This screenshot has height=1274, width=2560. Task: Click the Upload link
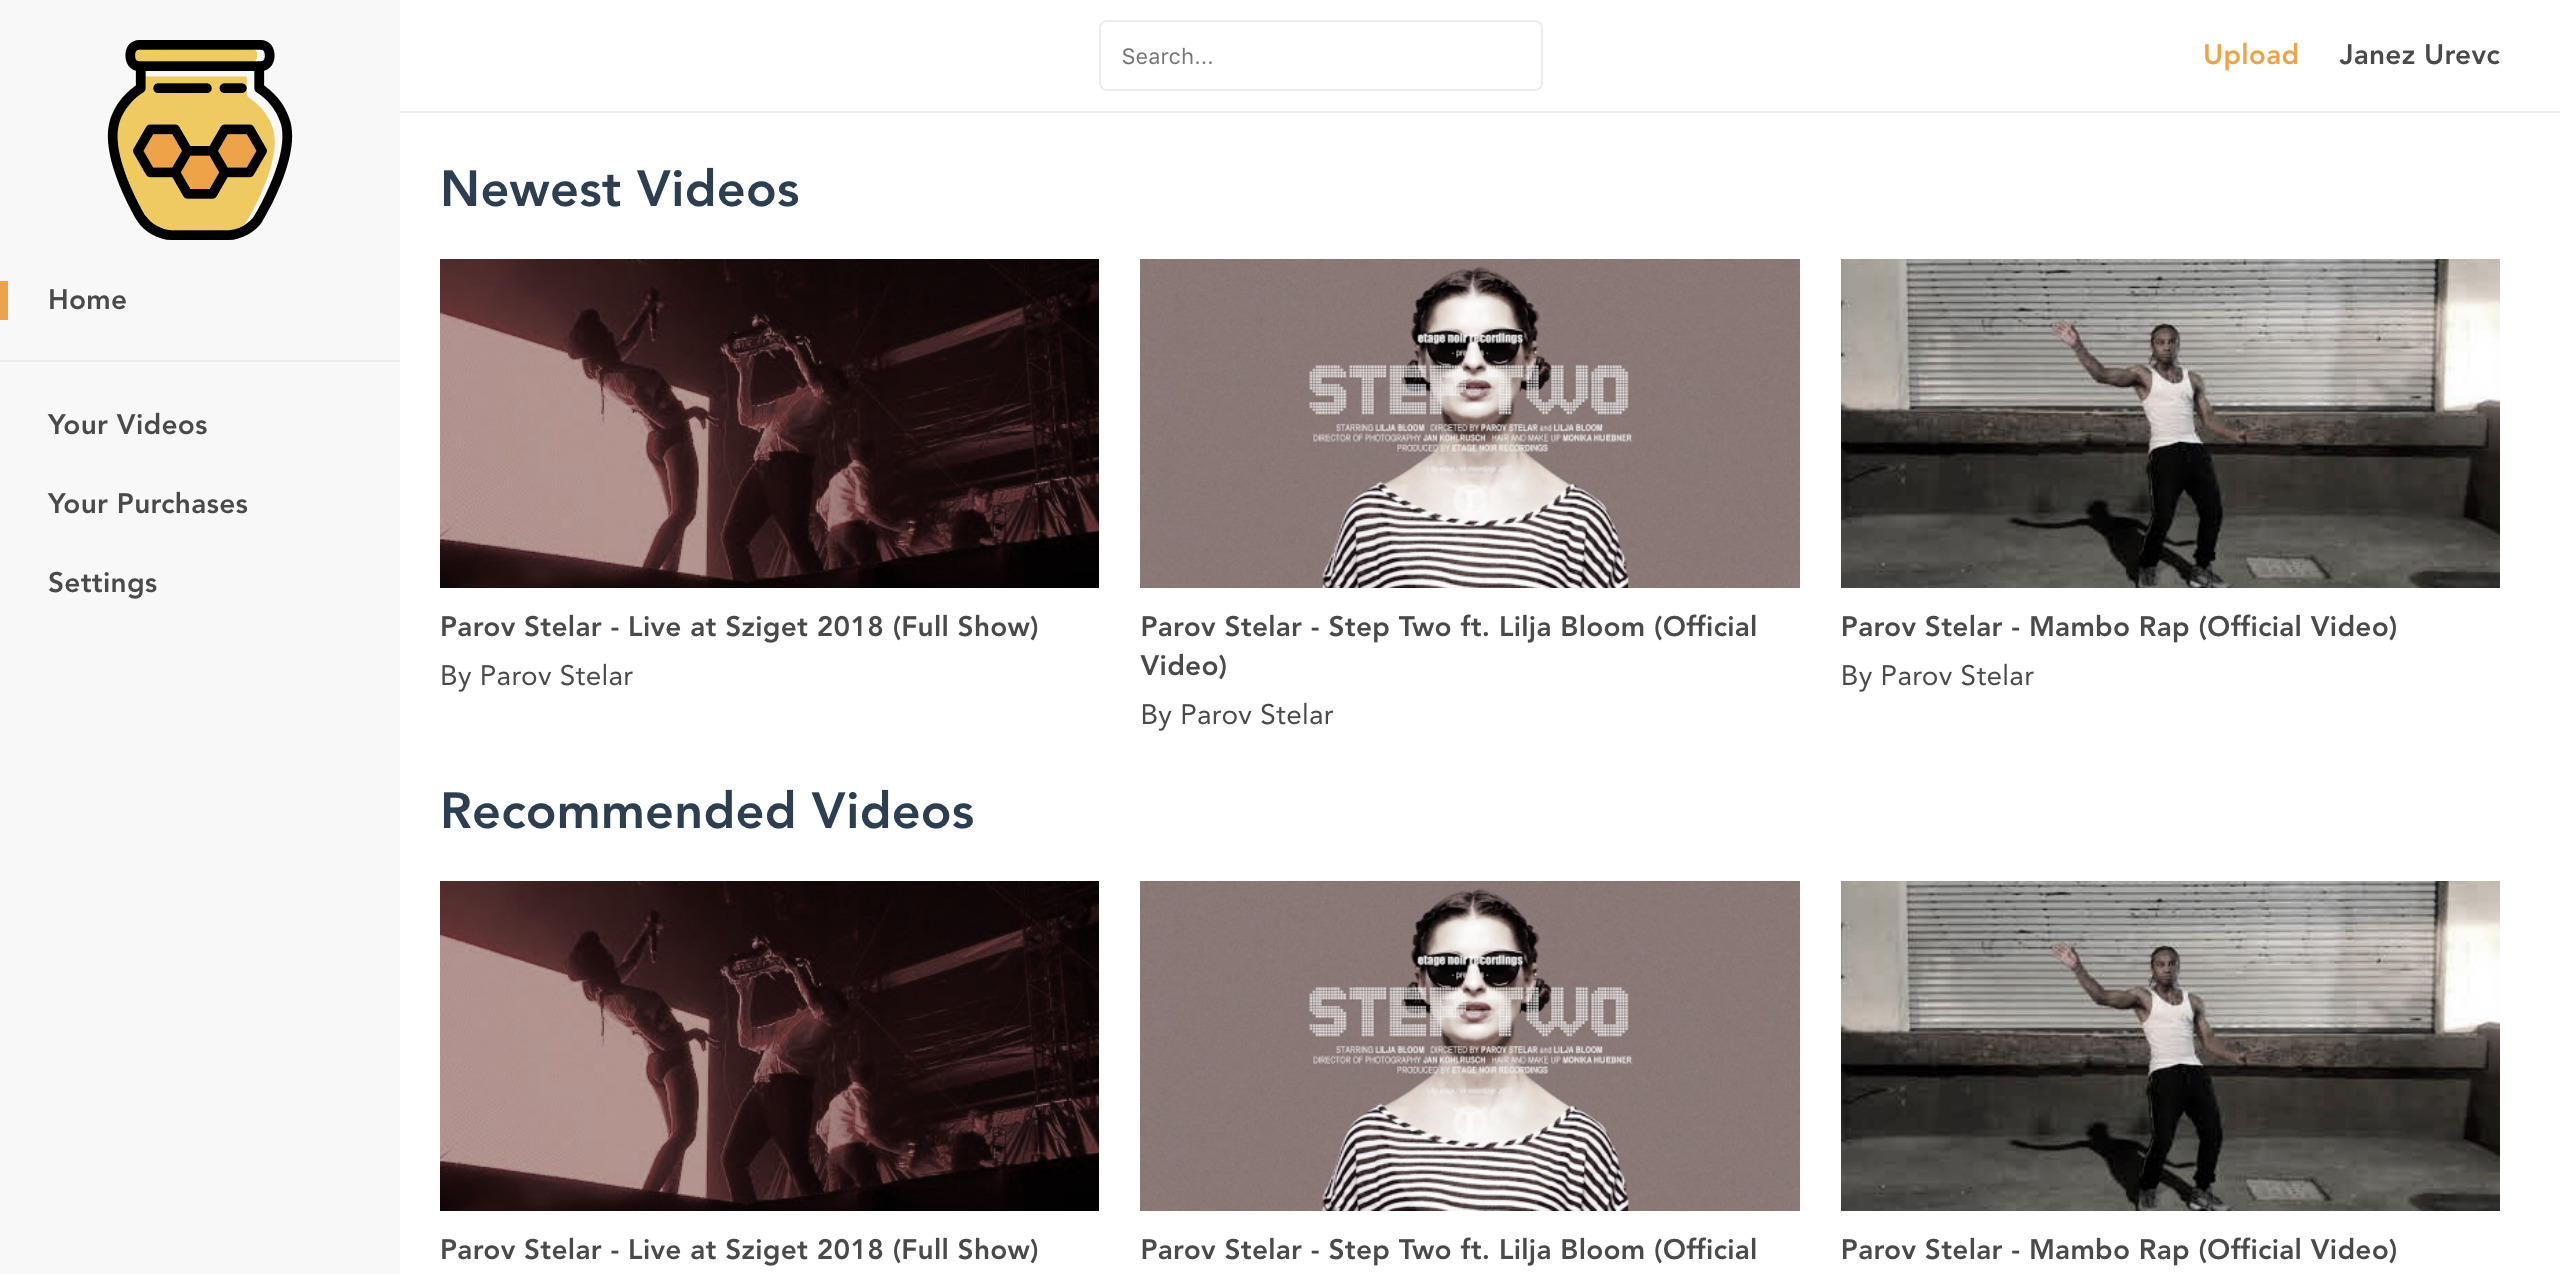click(2250, 55)
